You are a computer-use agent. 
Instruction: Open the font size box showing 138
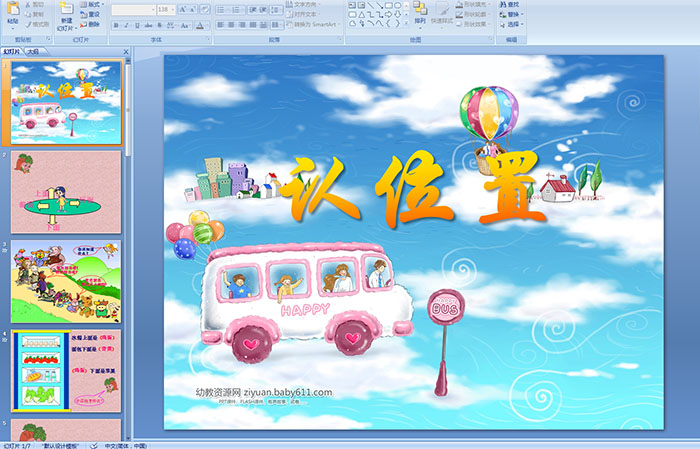(x=166, y=10)
